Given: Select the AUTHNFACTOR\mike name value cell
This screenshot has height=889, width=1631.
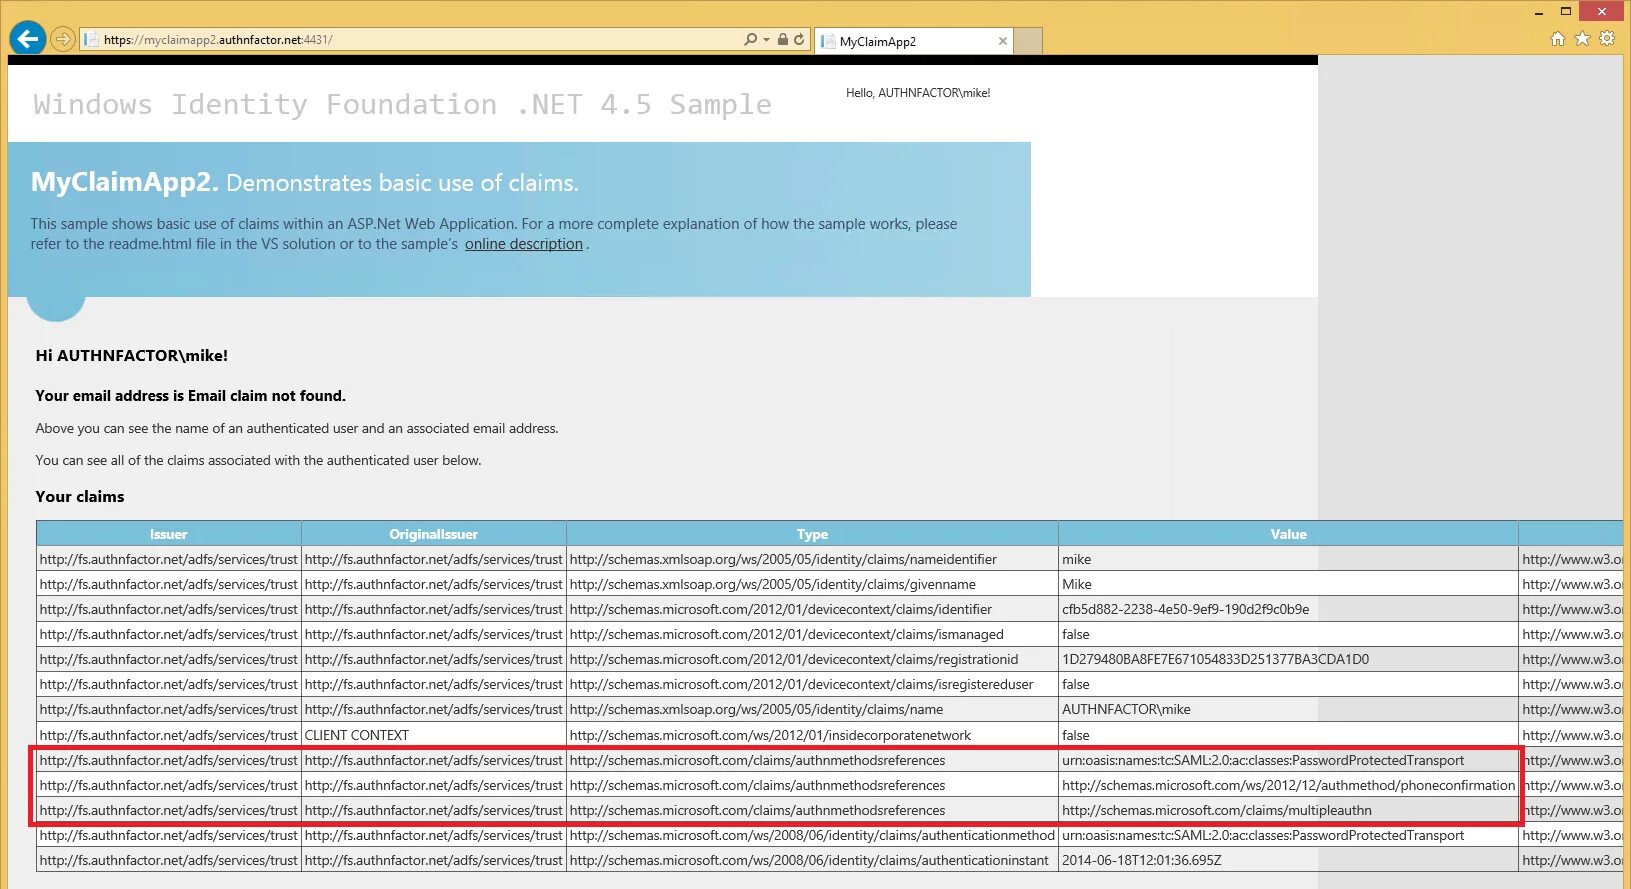Looking at the screenshot, I should (x=1288, y=709).
